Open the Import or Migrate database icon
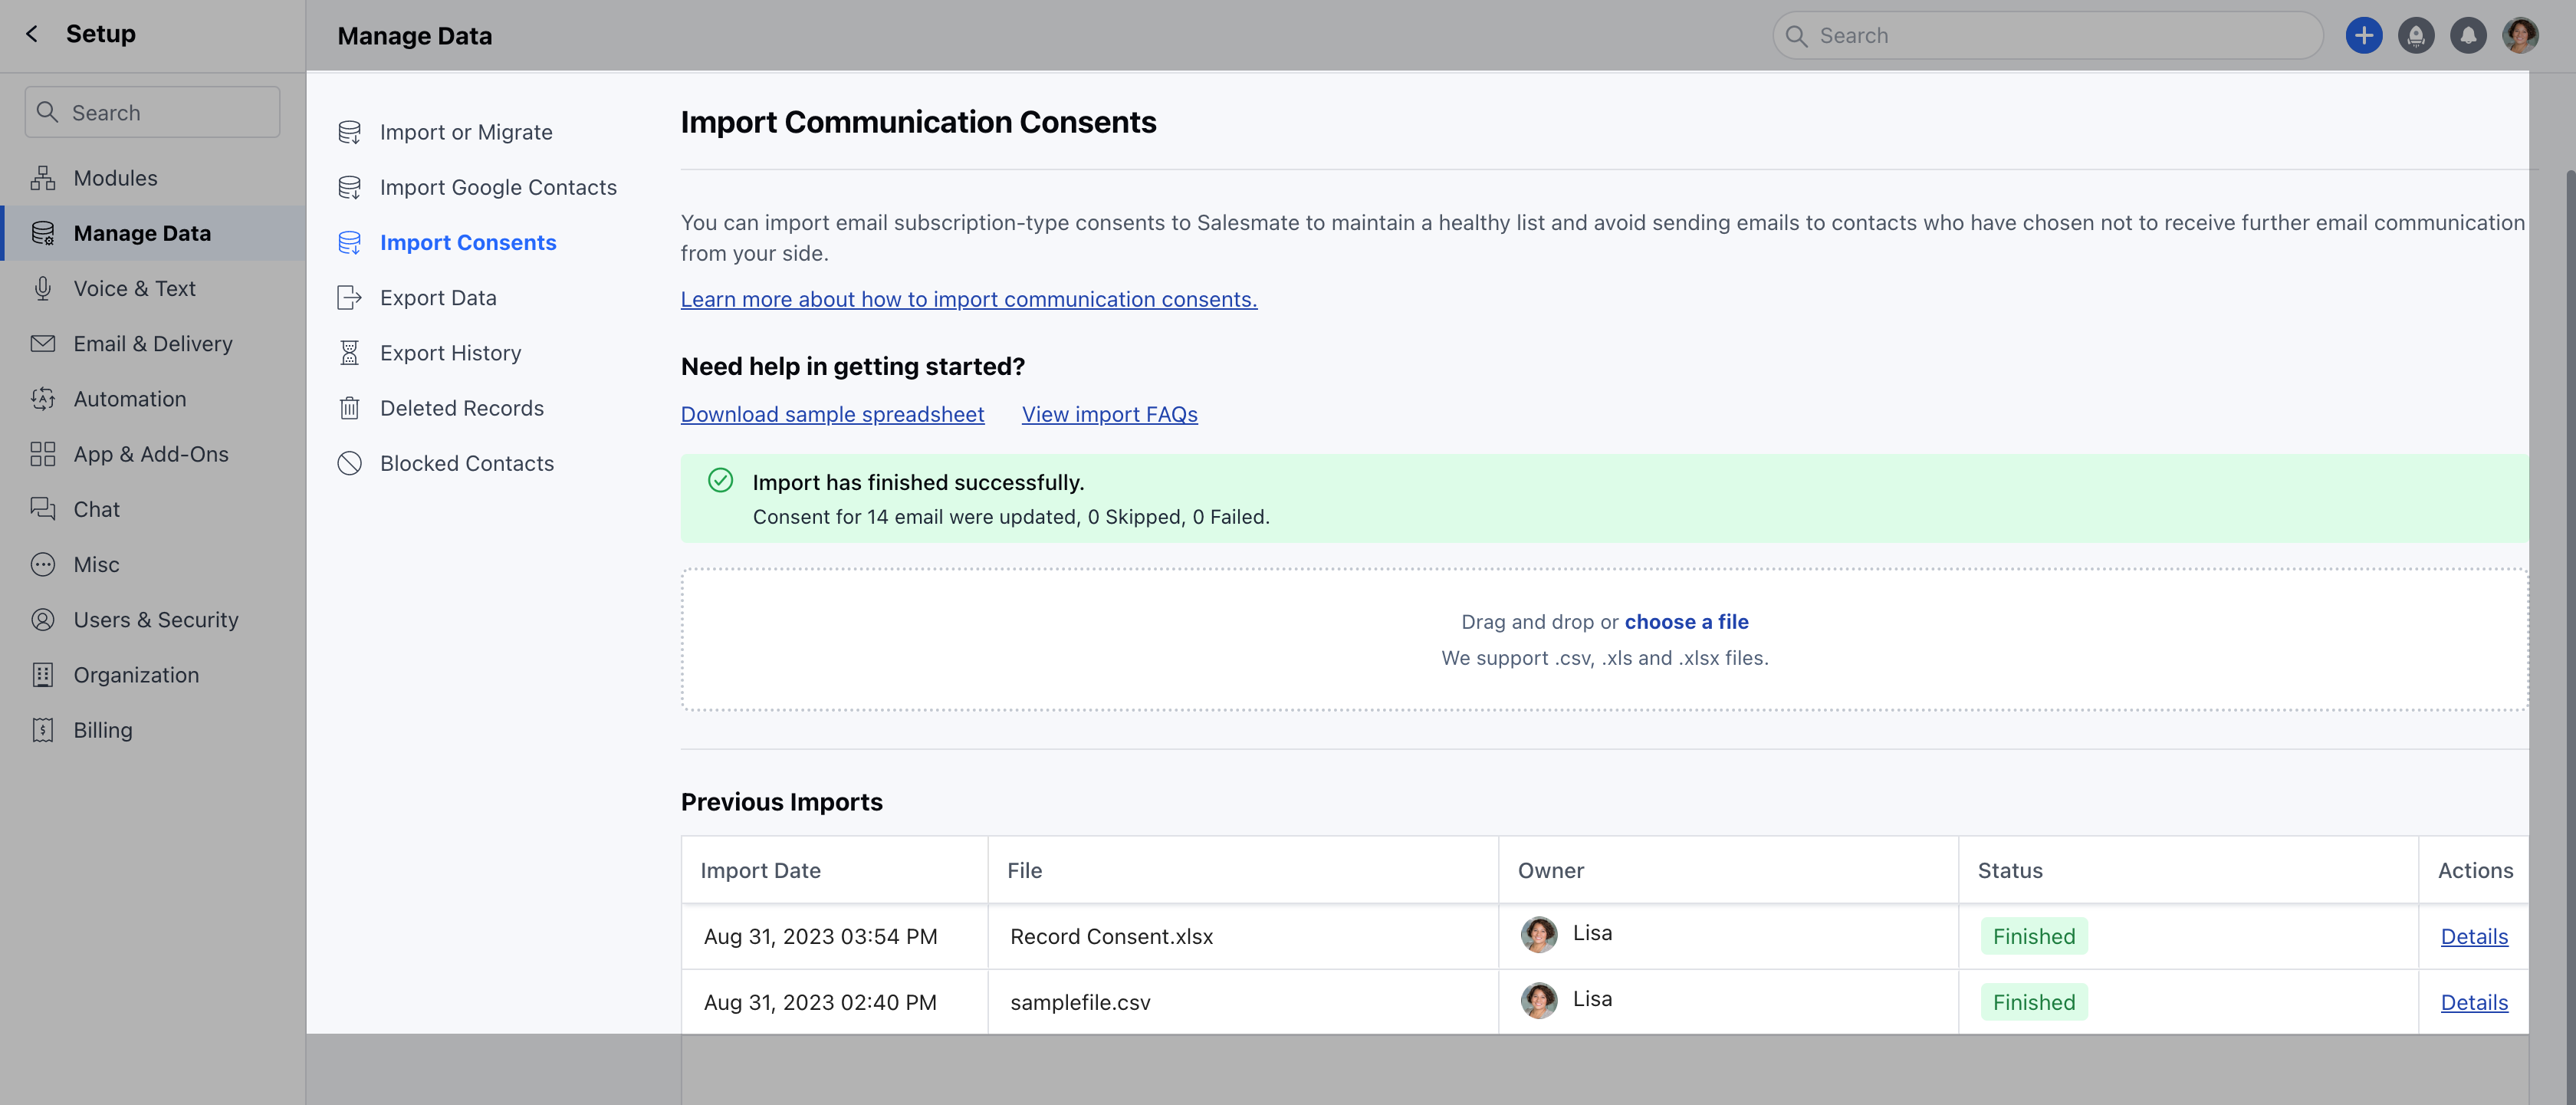 [349, 131]
